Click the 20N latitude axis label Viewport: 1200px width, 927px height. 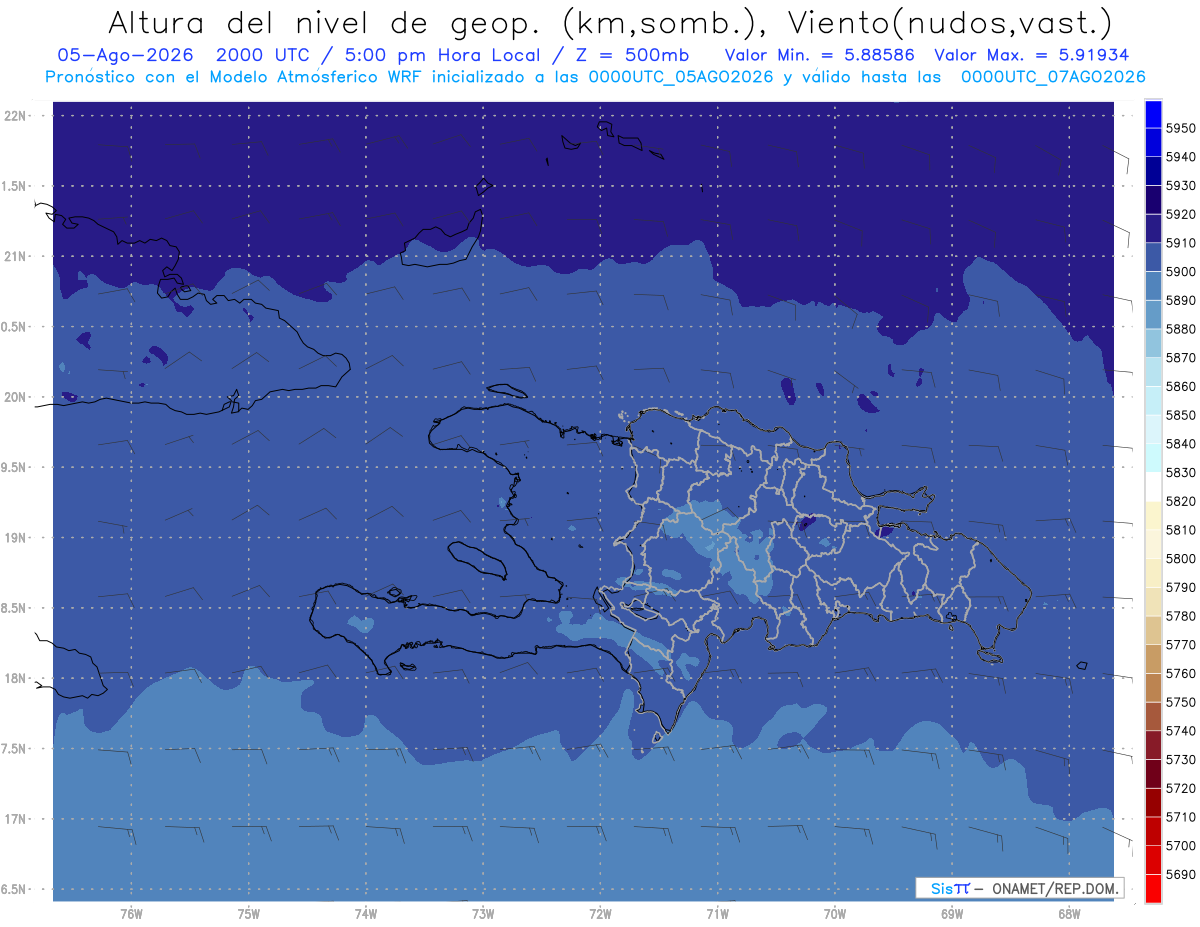click(x=16, y=397)
